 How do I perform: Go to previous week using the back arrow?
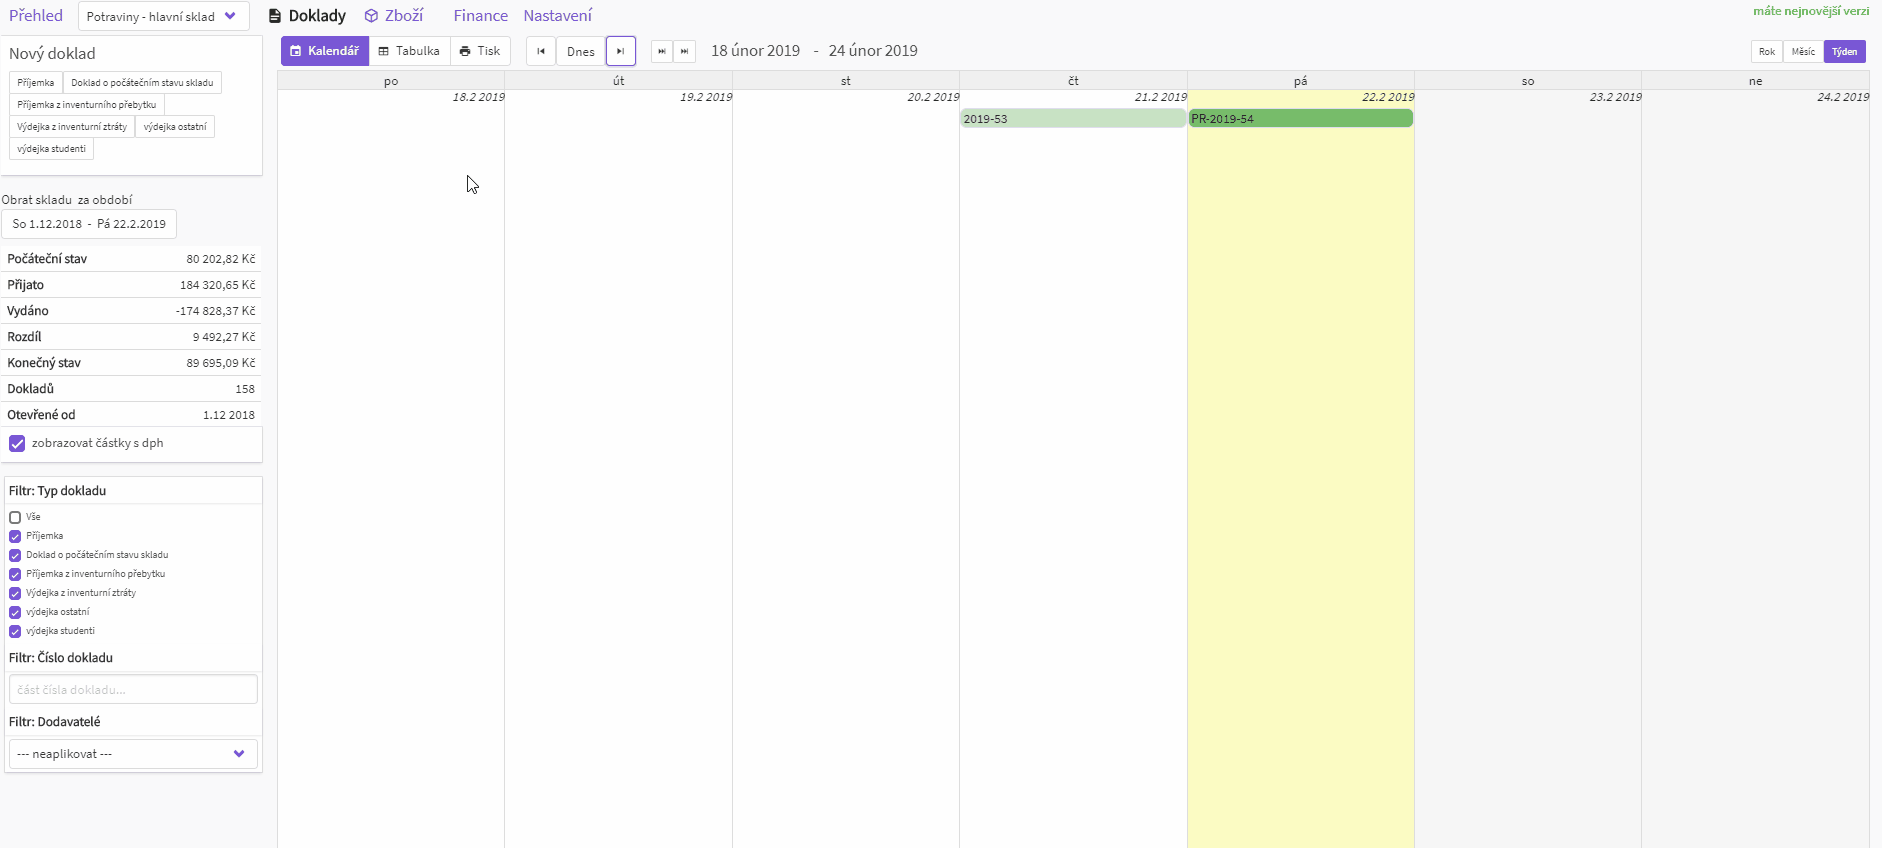[541, 51]
